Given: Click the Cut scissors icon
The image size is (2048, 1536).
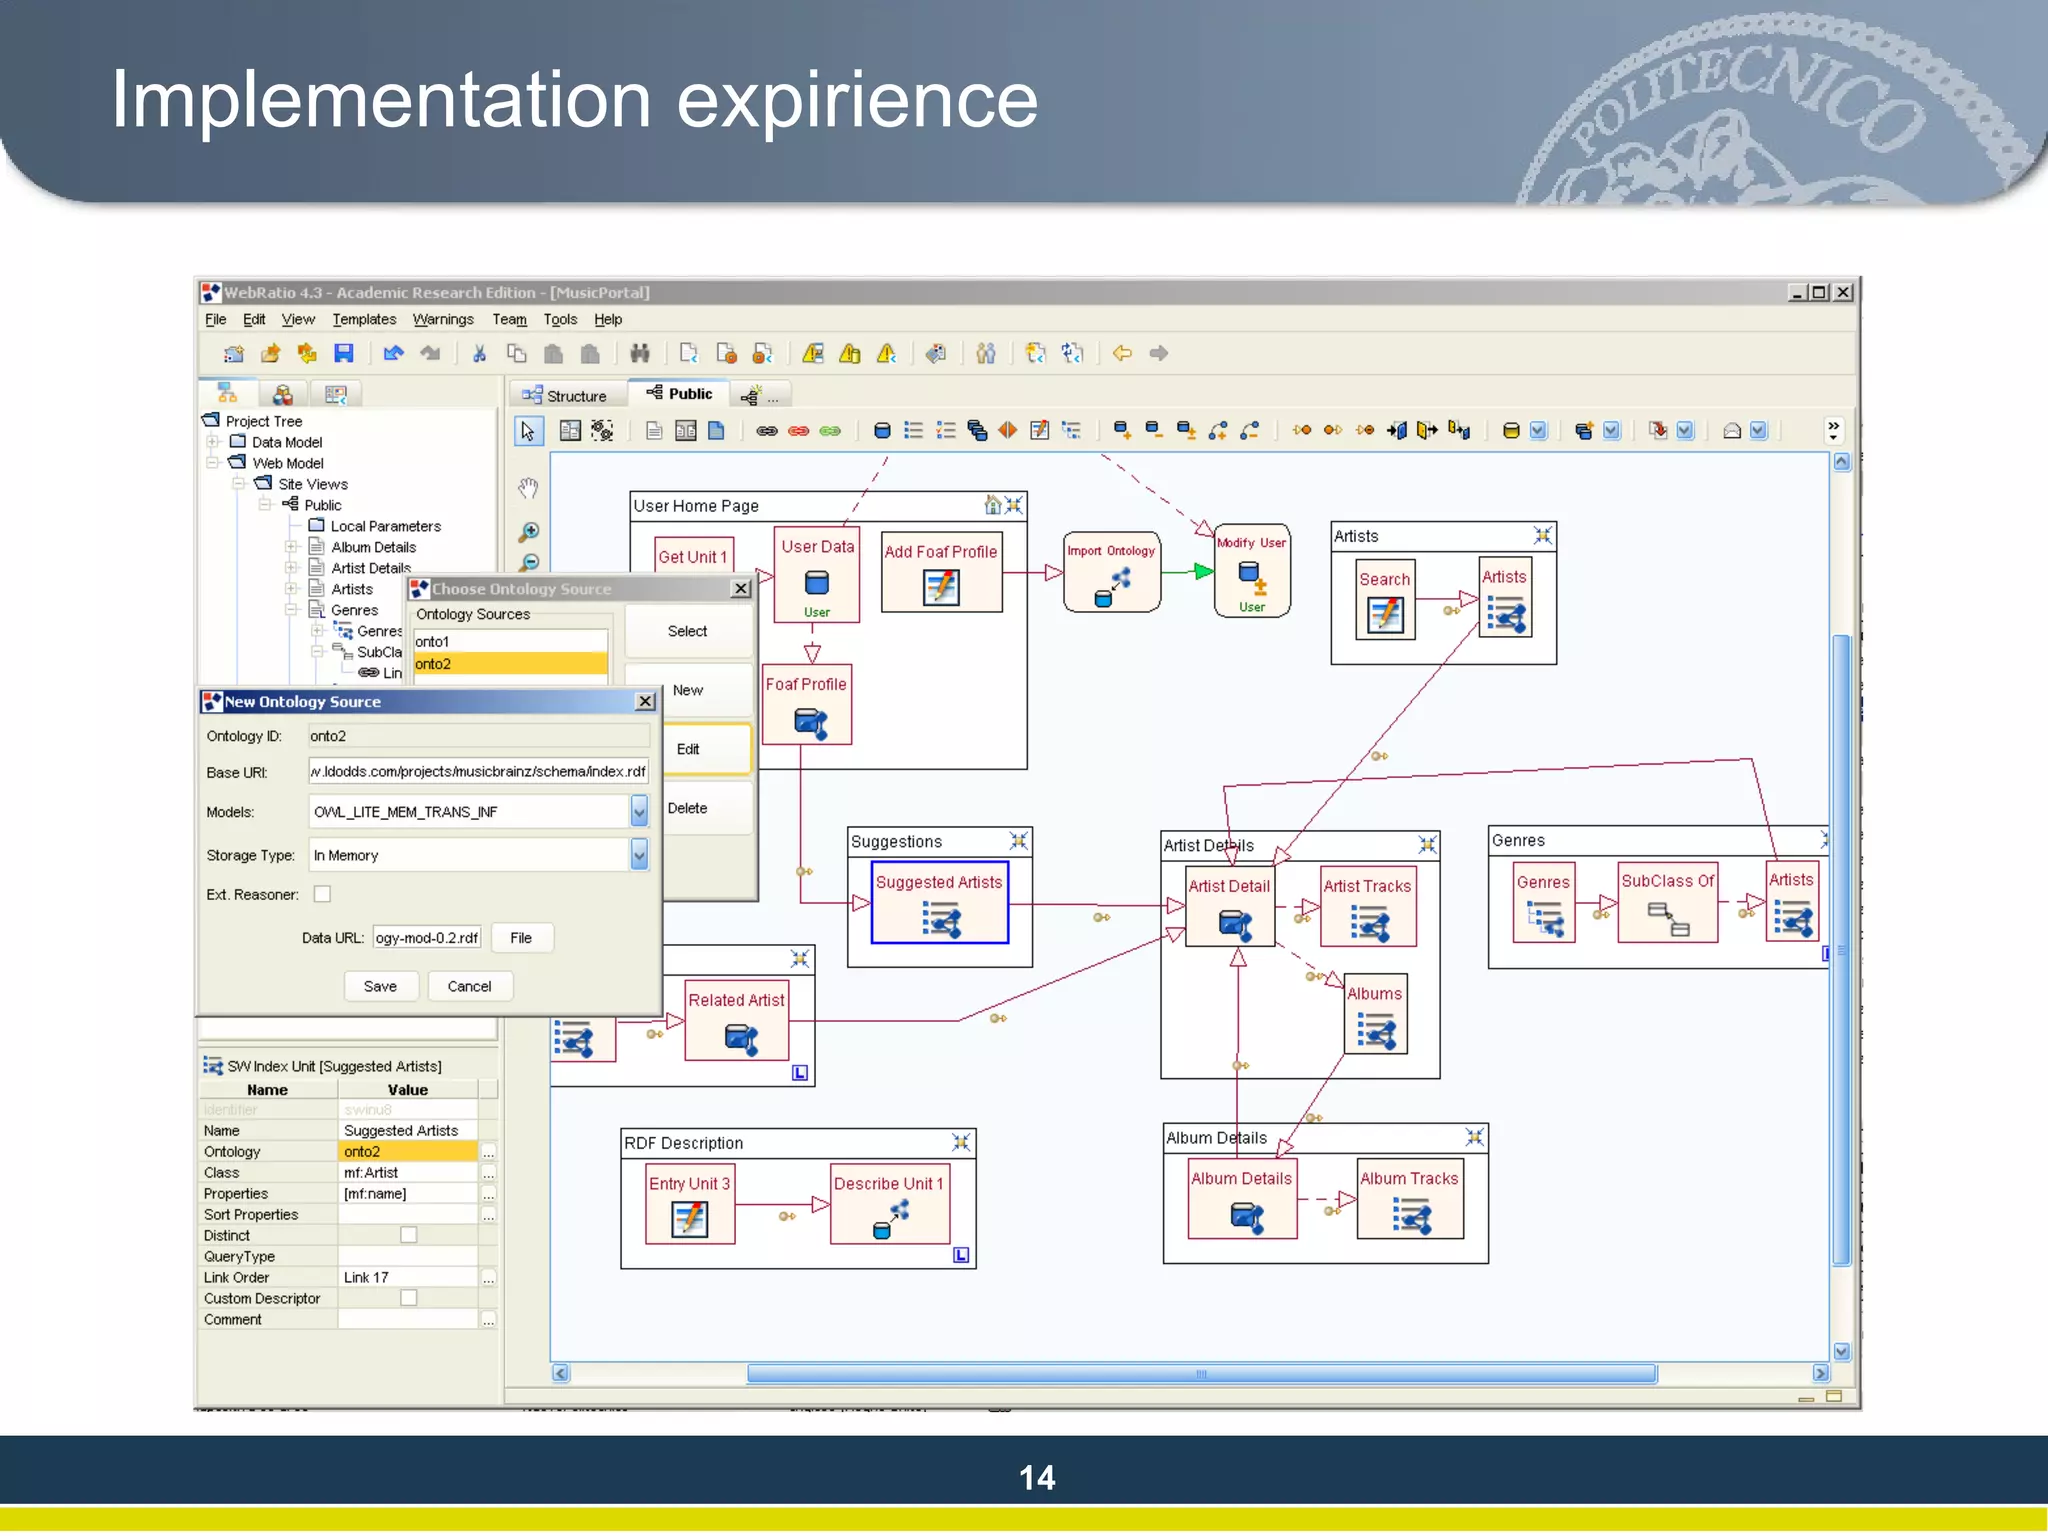Looking at the screenshot, I should coord(479,353).
